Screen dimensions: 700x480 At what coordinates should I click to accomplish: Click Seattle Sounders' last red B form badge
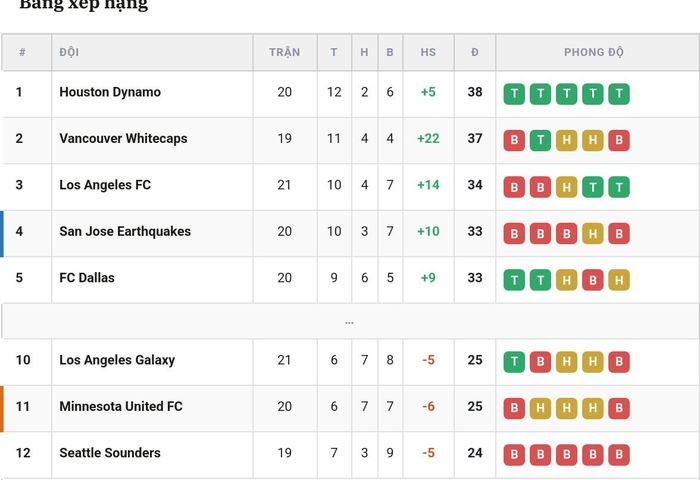(x=619, y=455)
